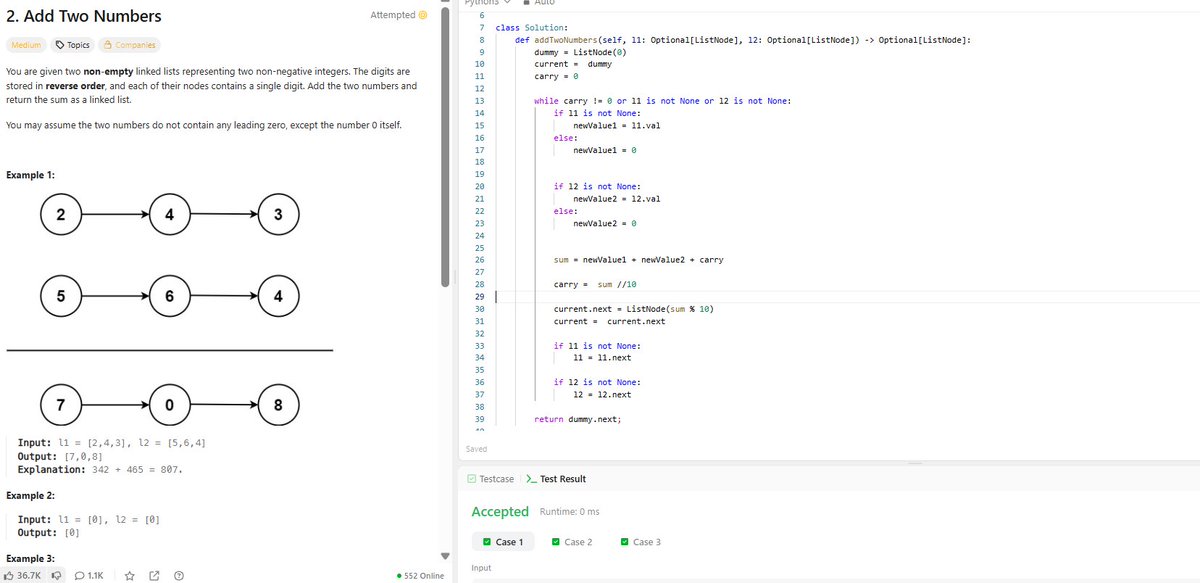Screen dimensions: 1200x583
Task: Click the 'Output: [7,0,8]' line
Action: pyautogui.click(x=60, y=456)
